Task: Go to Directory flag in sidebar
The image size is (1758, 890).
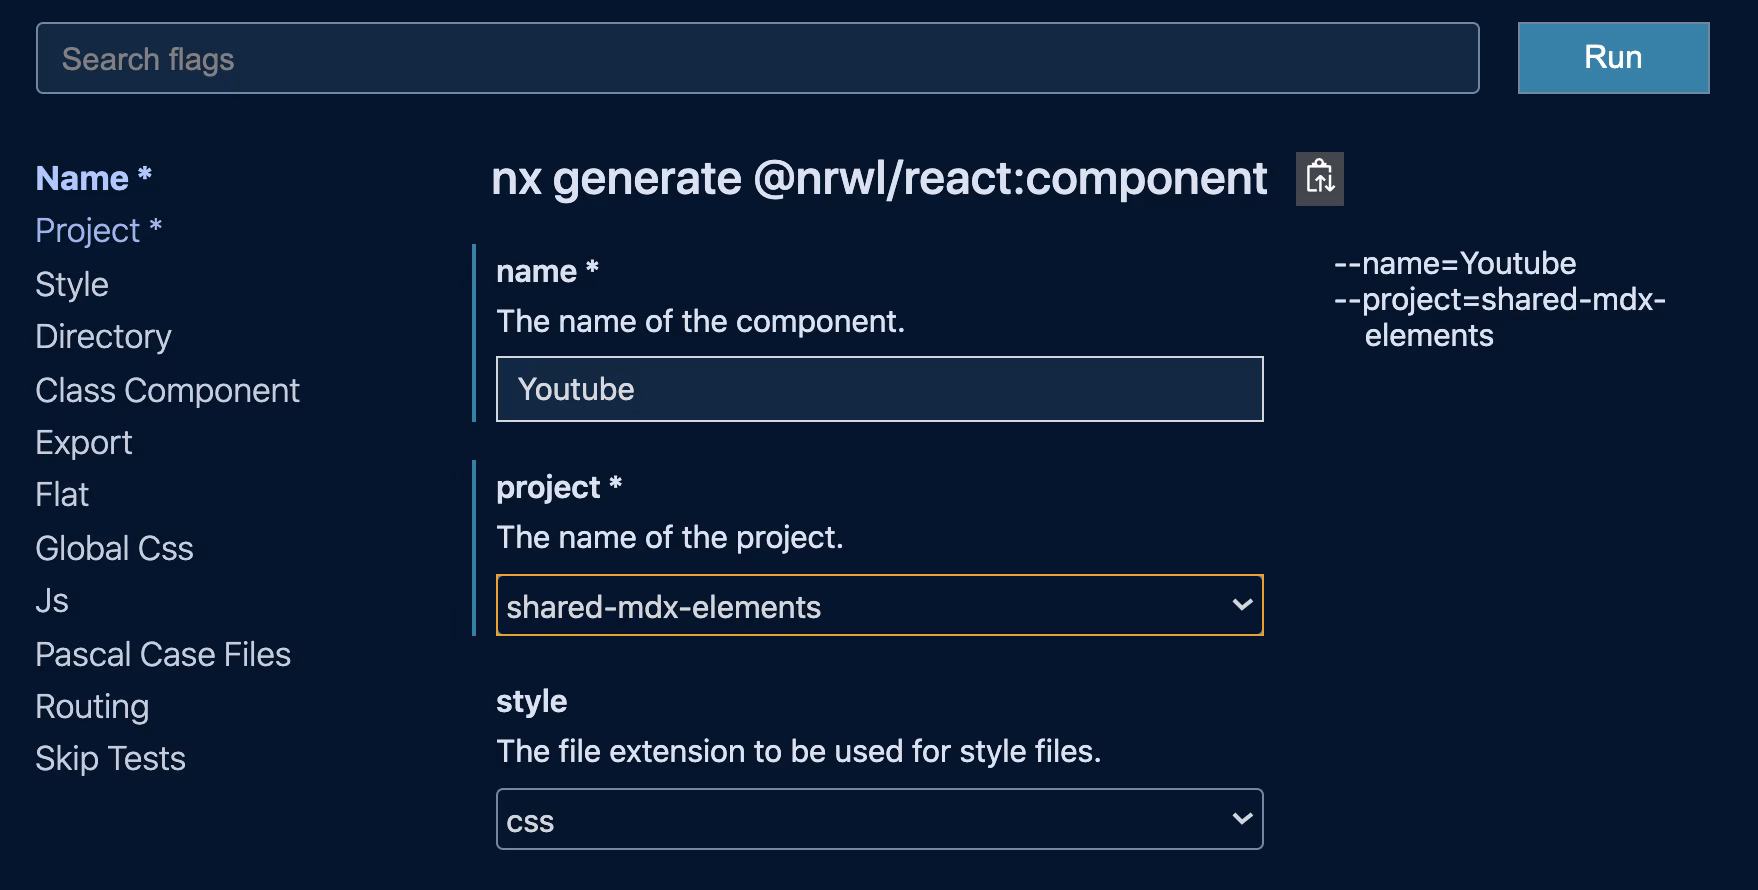Action: pos(103,337)
